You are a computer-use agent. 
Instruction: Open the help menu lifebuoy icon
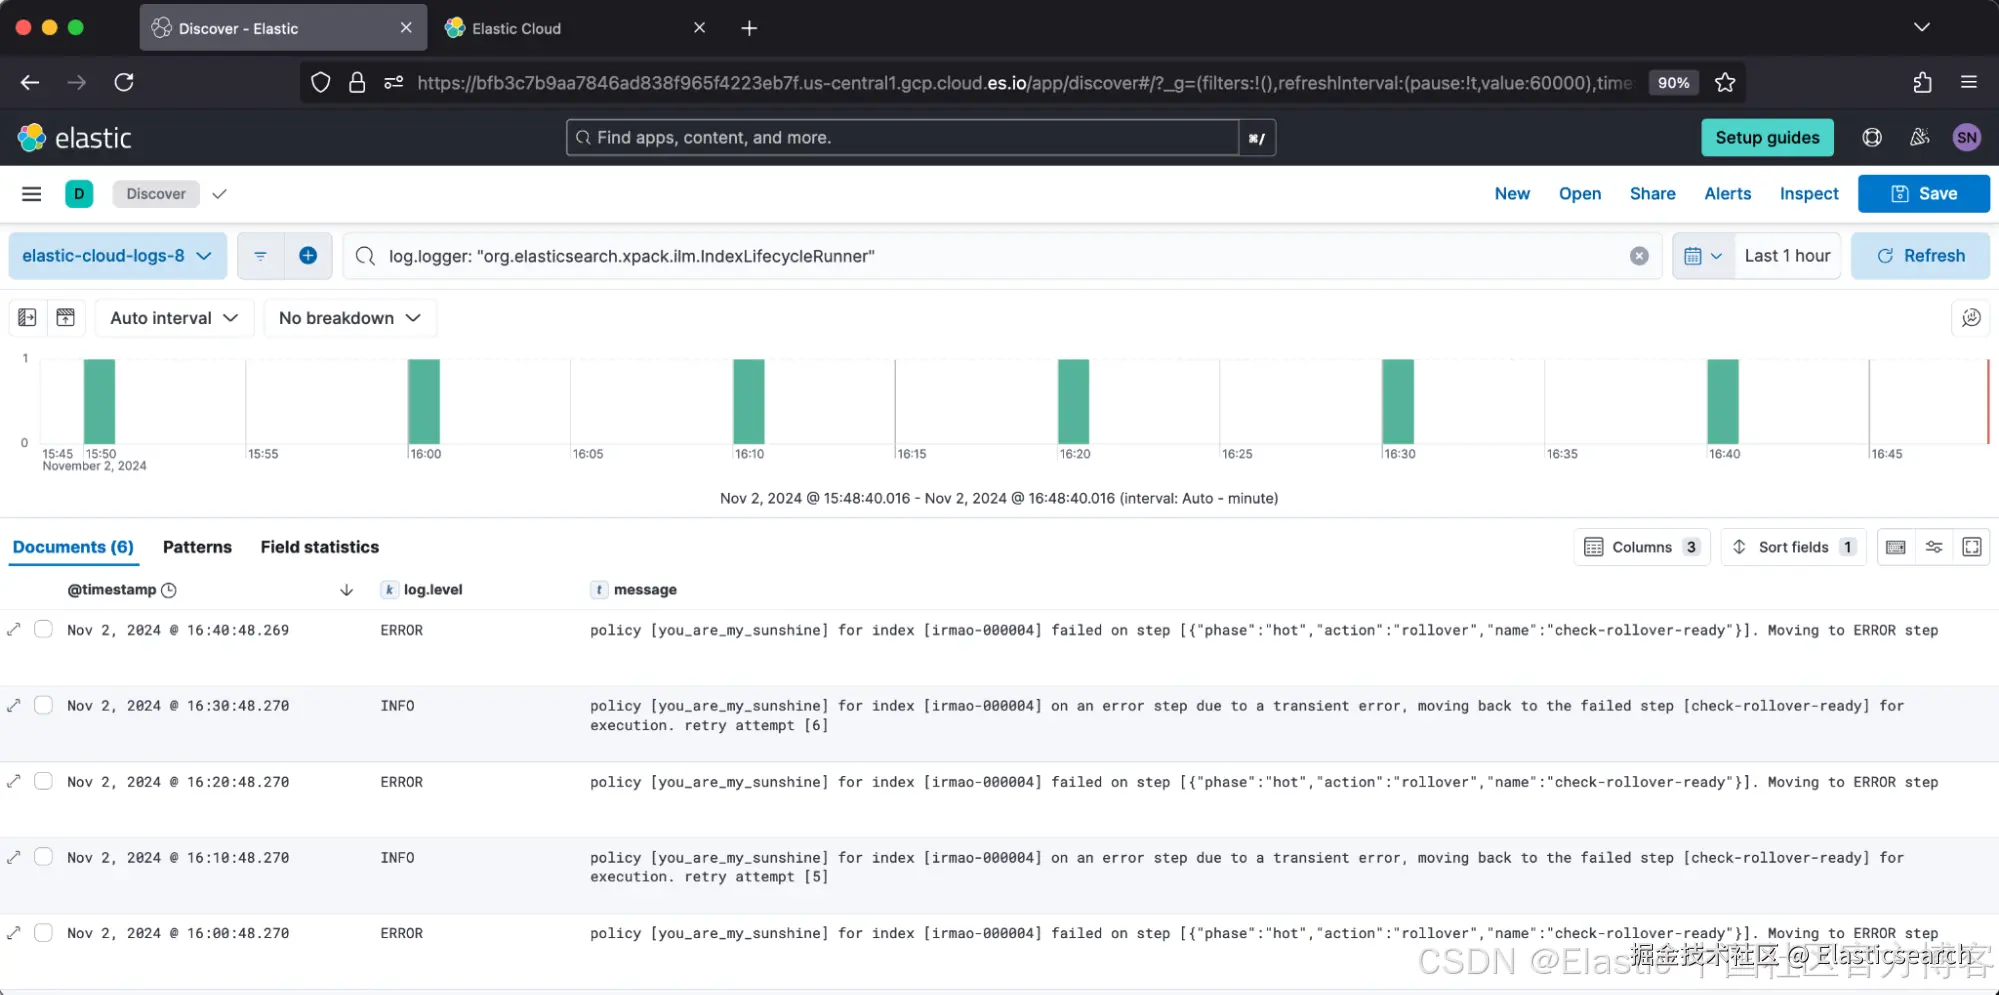(x=1872, y=138)
